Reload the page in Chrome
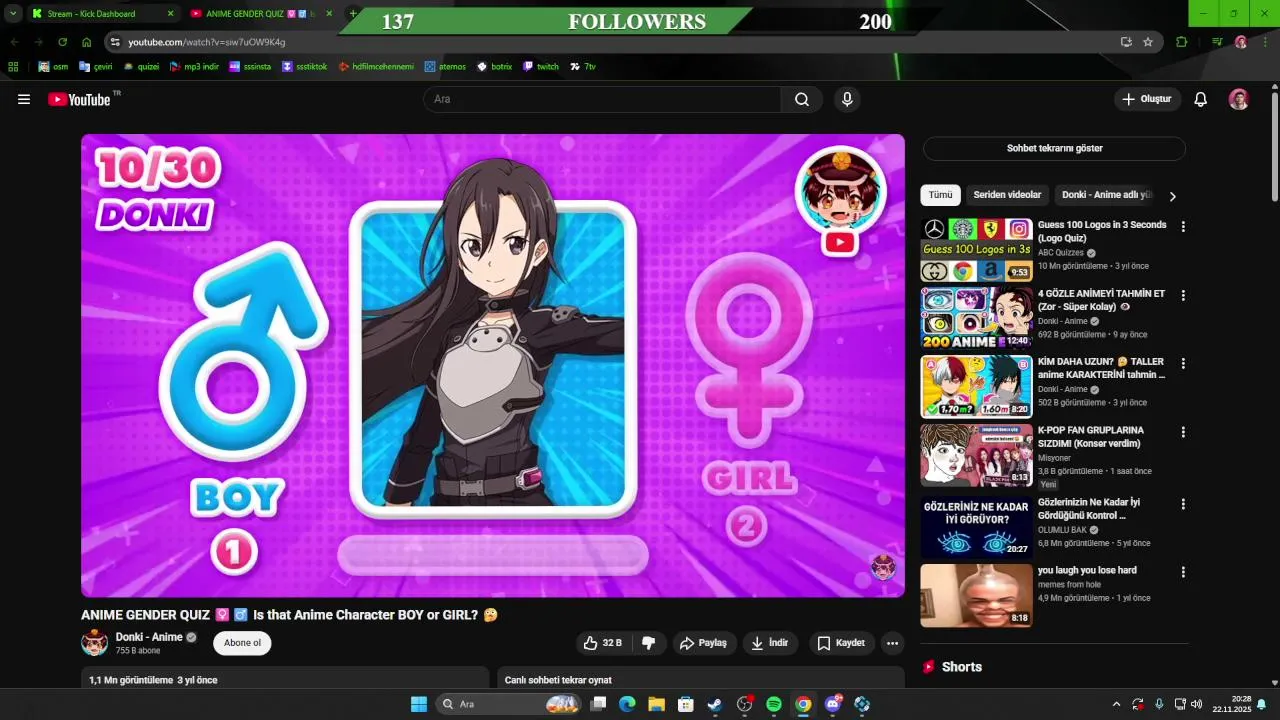The height and width of the screenshot is (720, 1280). (62, 42)
